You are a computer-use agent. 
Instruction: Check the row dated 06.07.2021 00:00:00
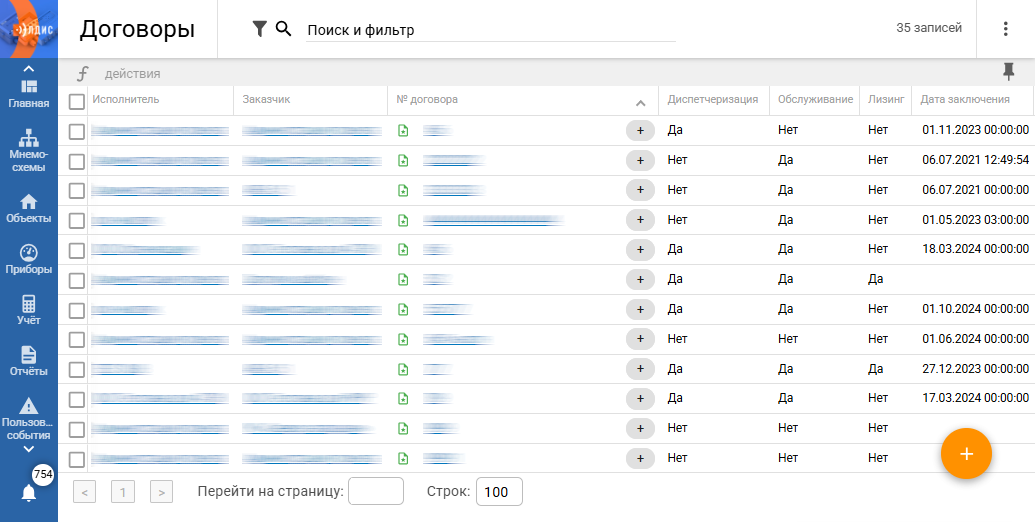[77, 191]
